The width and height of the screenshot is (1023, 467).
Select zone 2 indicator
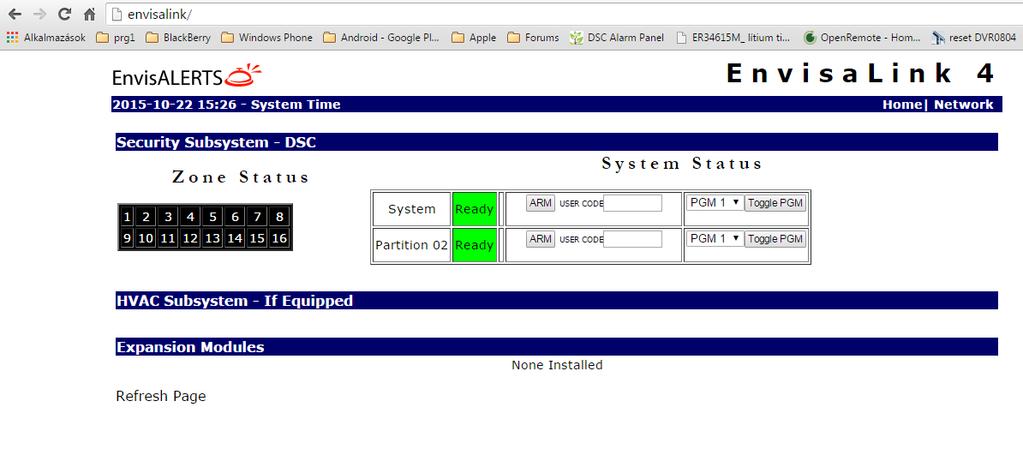(x=146, y=217)
